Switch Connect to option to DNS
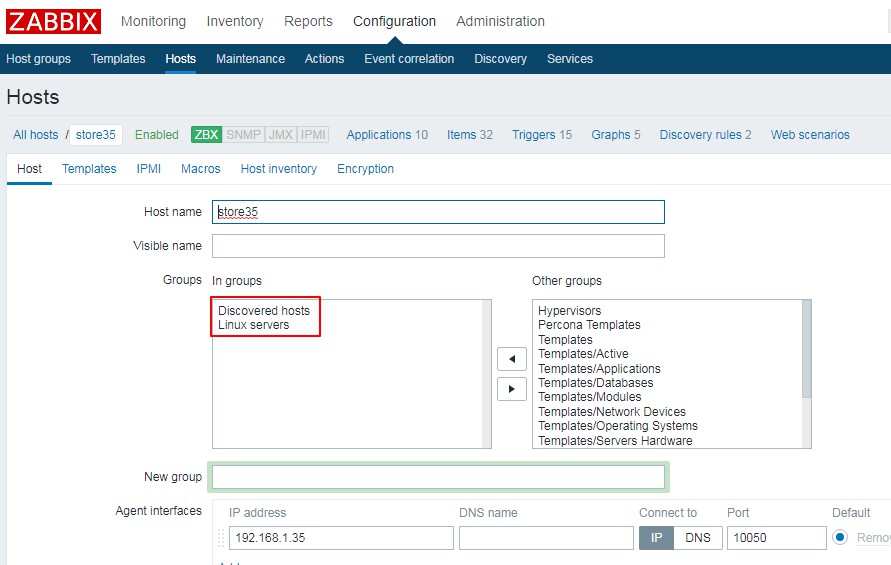Viewport: 891px width, 565px height. 697,538
